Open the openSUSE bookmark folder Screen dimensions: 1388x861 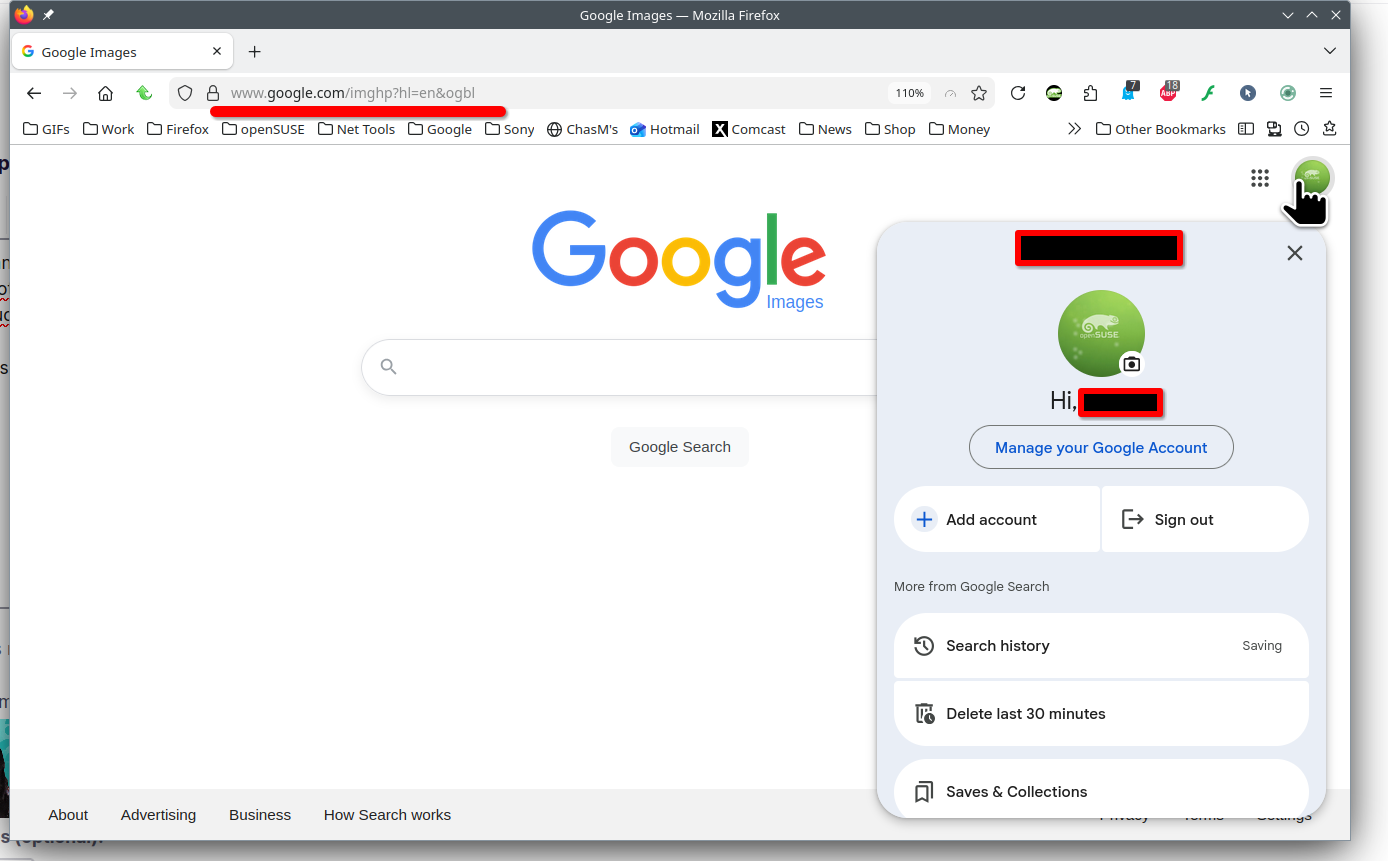coord(263,129)
